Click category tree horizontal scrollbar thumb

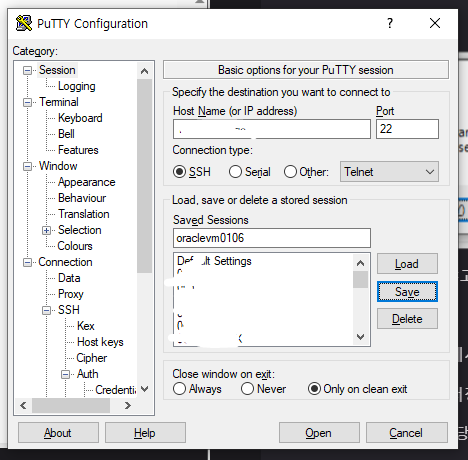coord(71,405)
